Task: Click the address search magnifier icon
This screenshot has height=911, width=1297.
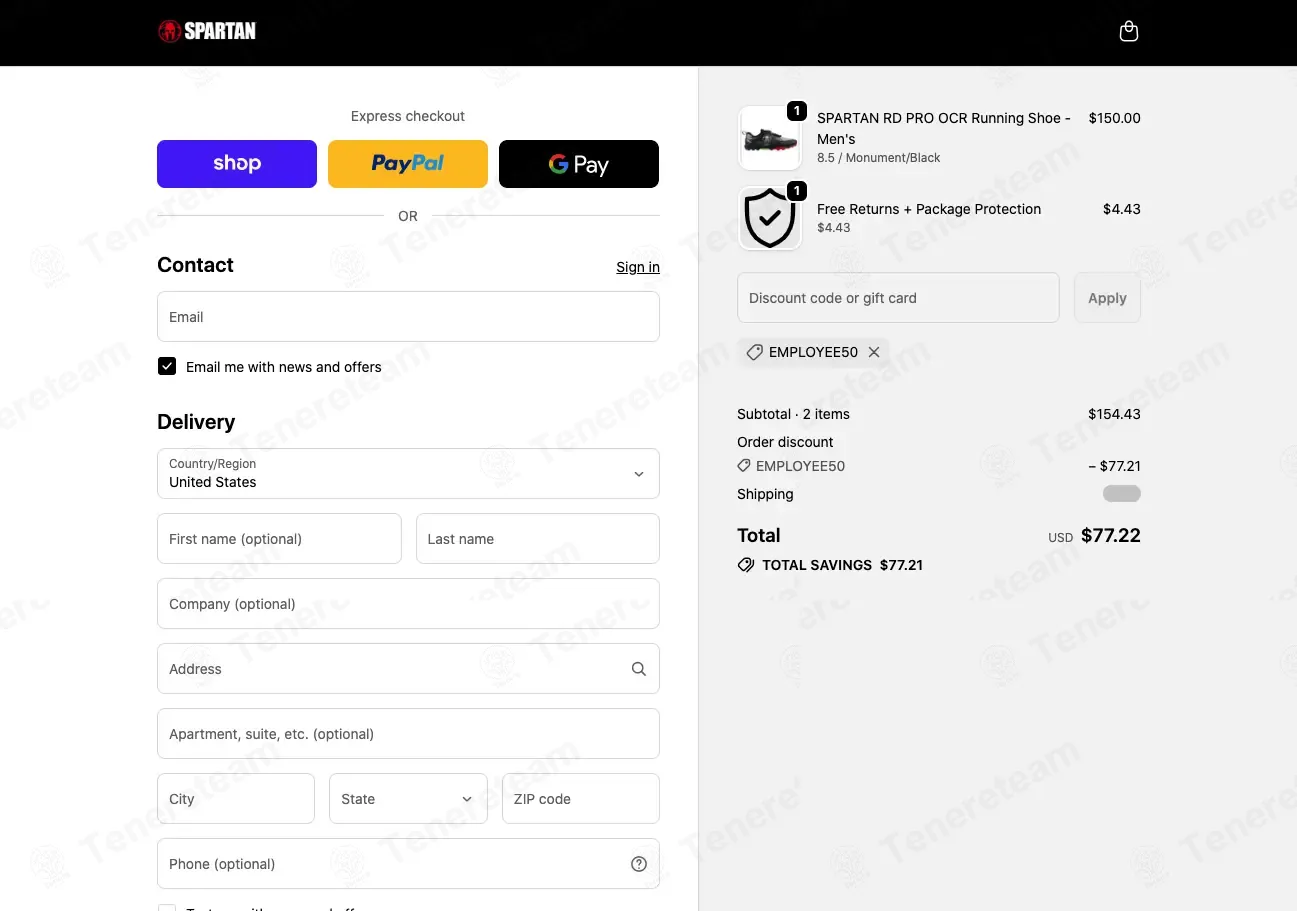Action: click(639, 669)
